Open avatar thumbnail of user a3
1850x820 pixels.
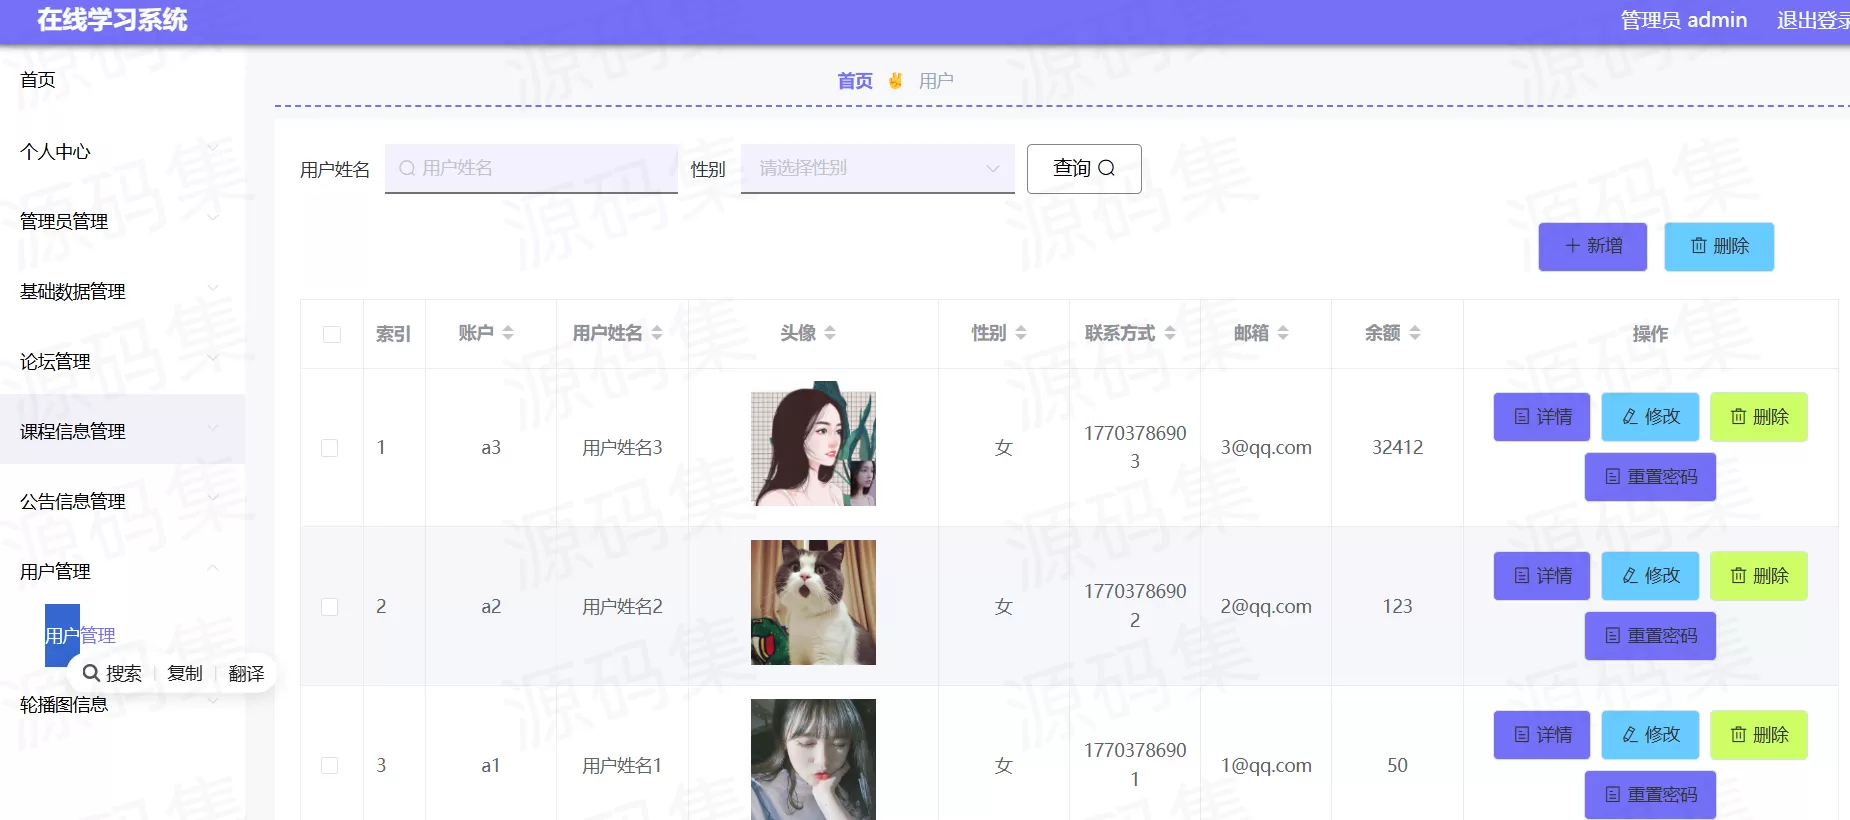tap(813, 443)
